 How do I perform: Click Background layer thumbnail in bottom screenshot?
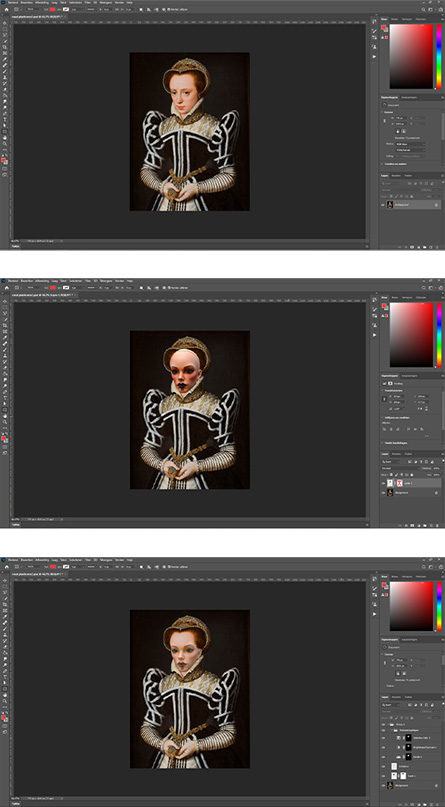tap(390, 785)
